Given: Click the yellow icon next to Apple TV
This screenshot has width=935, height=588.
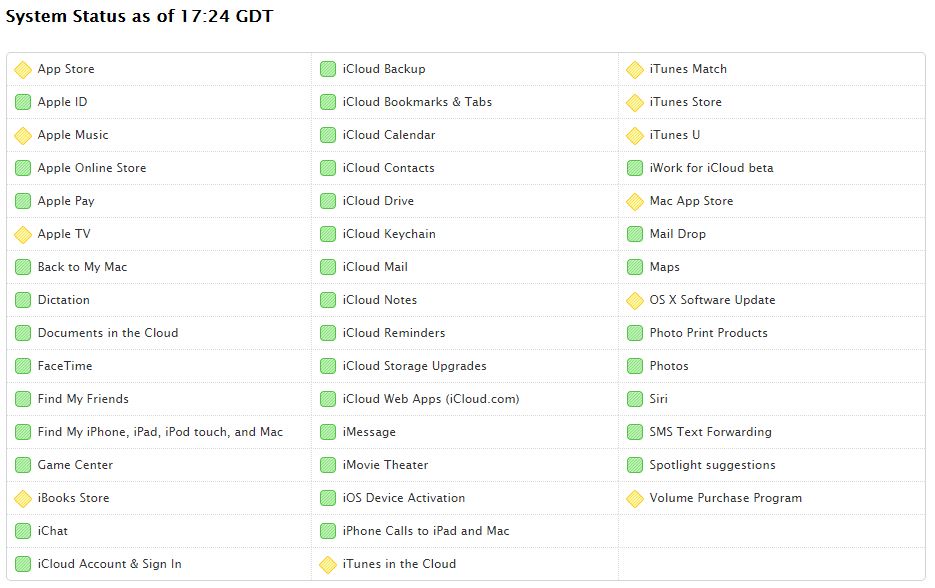Looking at the screenshot, I should [x=23, y=234].
